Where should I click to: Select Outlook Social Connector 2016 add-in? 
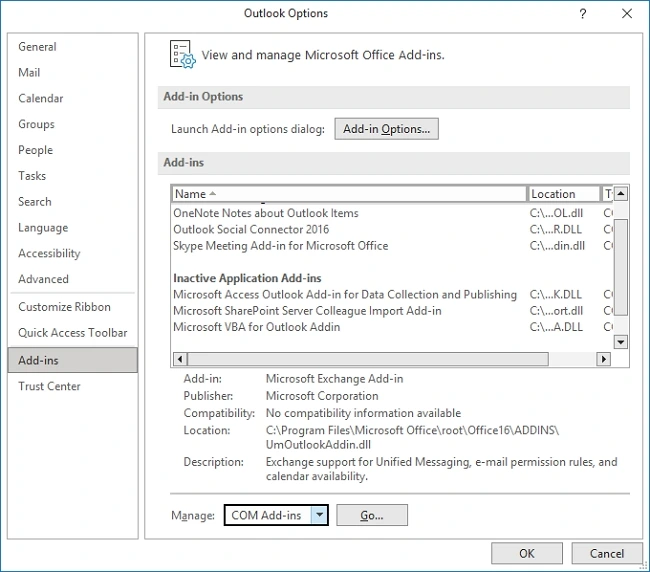click(251, 230)
